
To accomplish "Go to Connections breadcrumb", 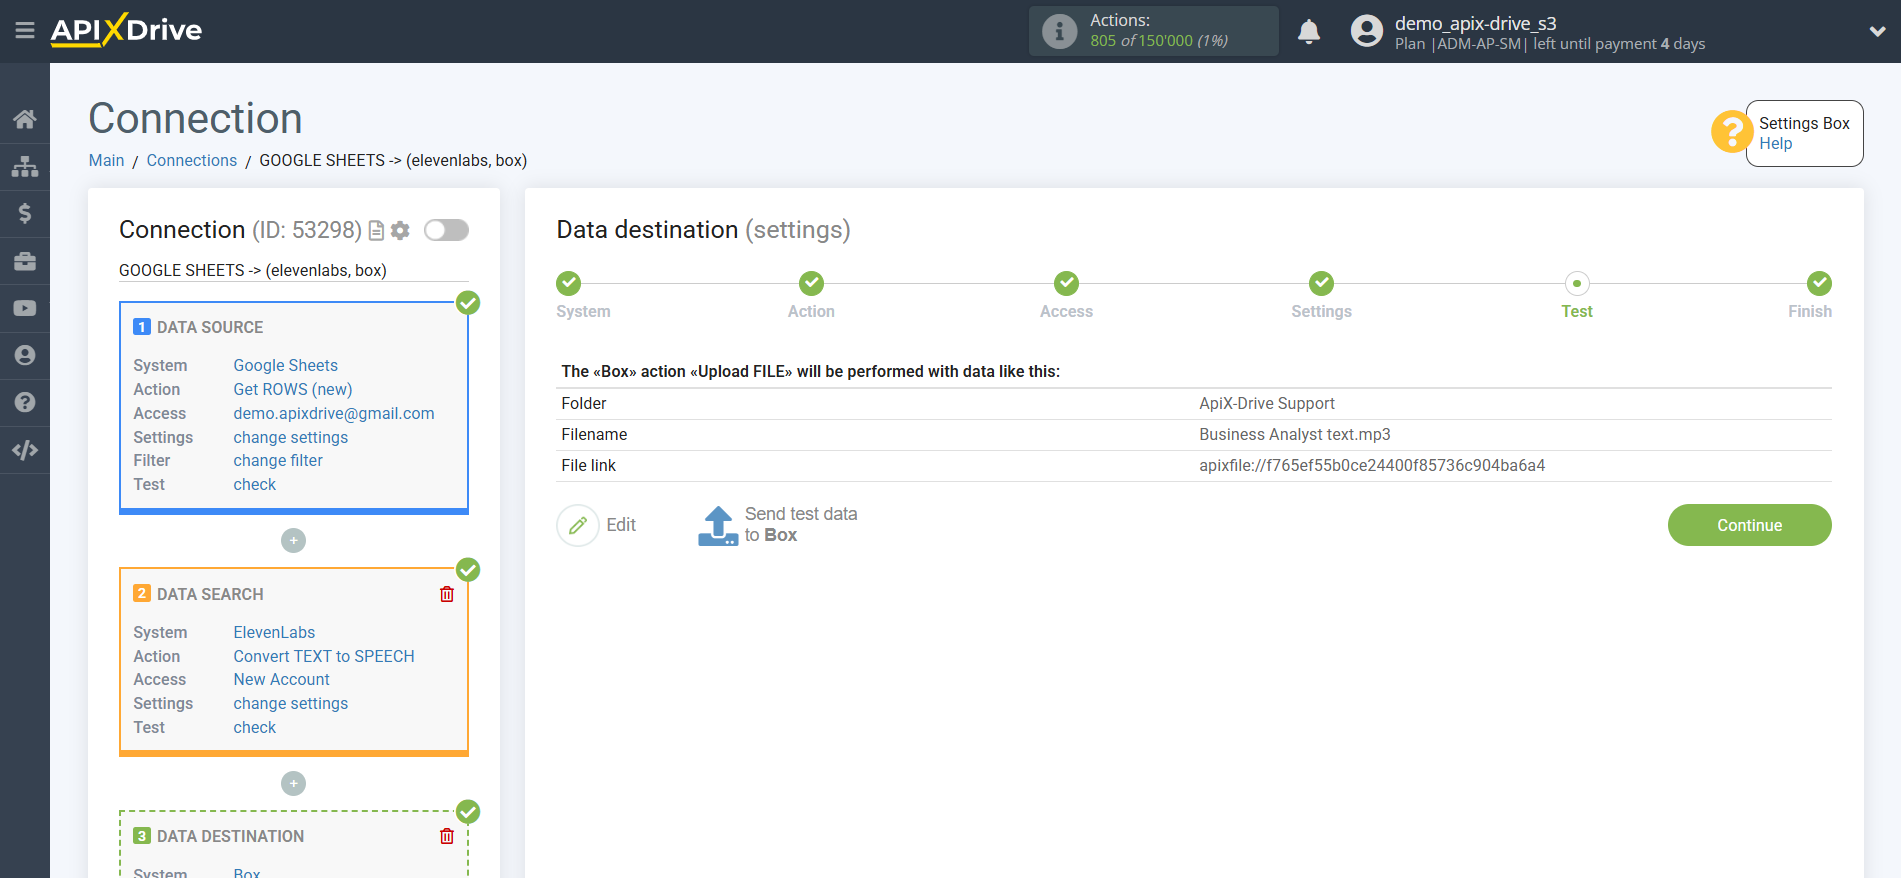I will [191, 160].
